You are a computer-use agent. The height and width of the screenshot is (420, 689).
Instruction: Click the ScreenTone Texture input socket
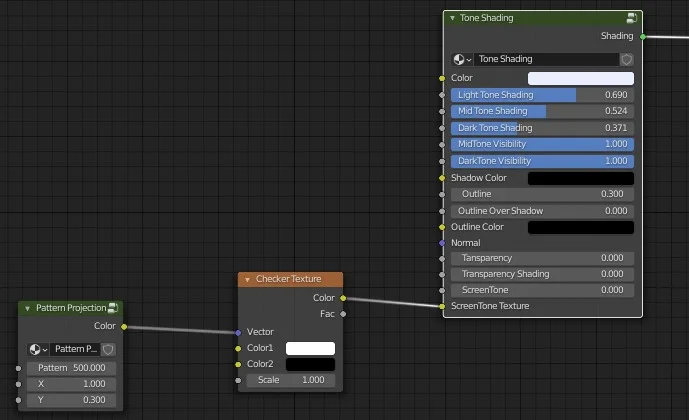pos(442,306)
